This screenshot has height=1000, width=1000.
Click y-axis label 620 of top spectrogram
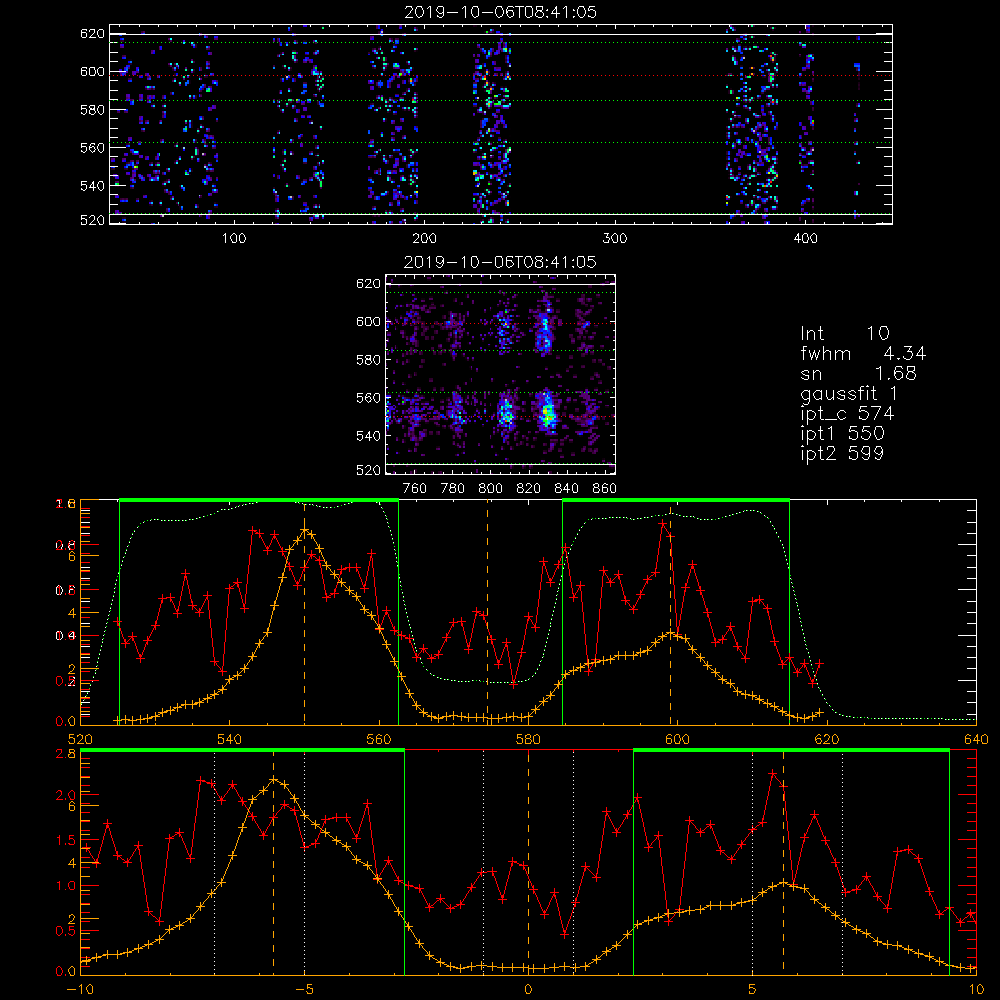92,34
